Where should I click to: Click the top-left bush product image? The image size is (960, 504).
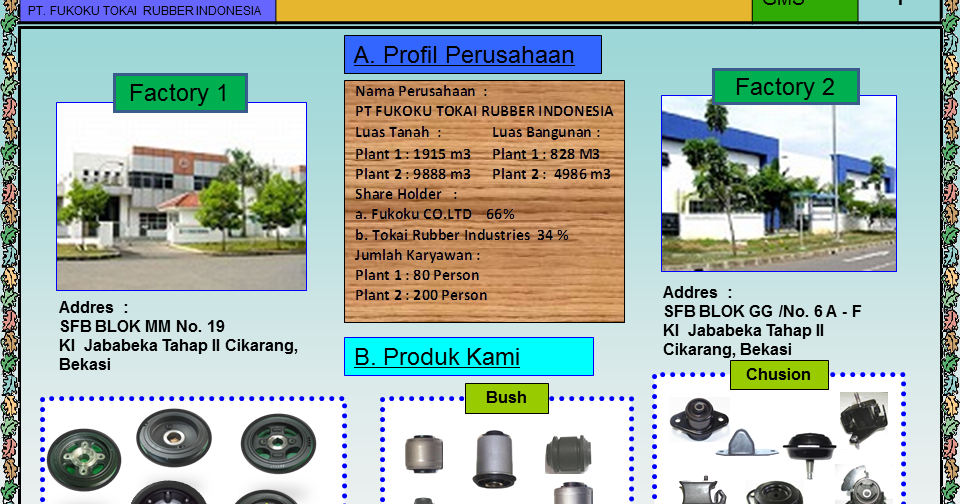(x=424, y=454)
